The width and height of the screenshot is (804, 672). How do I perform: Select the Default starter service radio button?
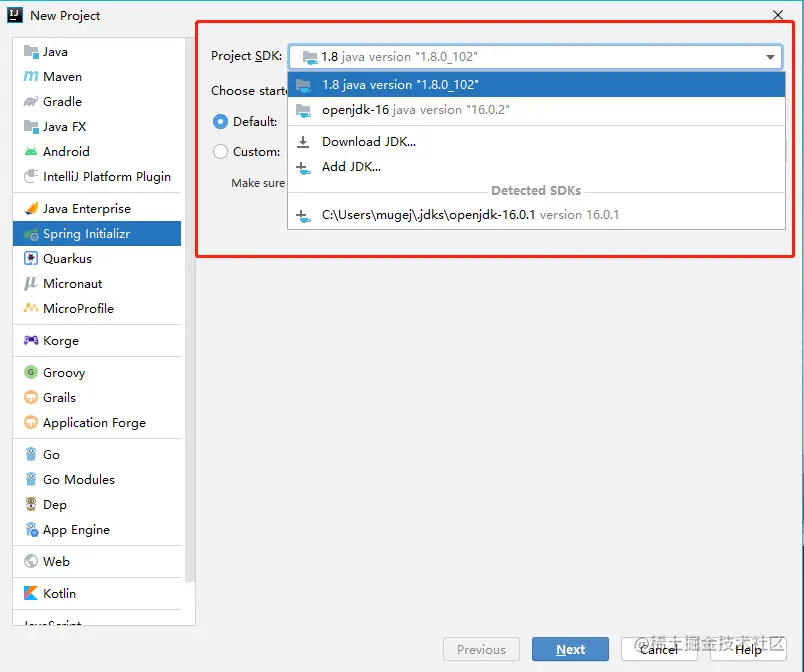220,121
